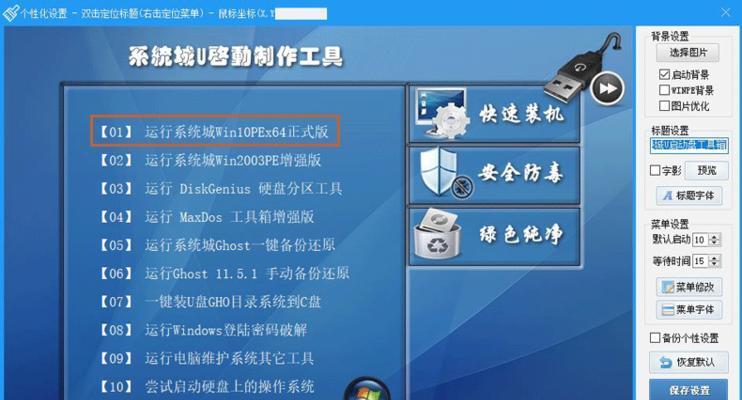The image size is (742, 400).
Task: Click the fast-forward arrow circle icon
Action: click(x=607, y=89)
